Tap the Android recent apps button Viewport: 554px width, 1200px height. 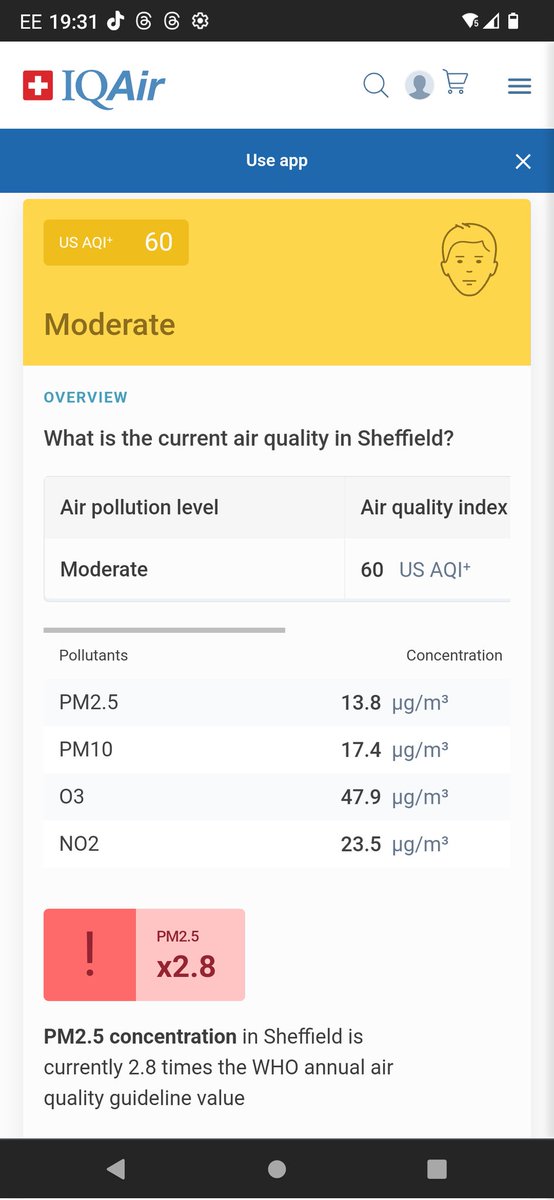437,1169
